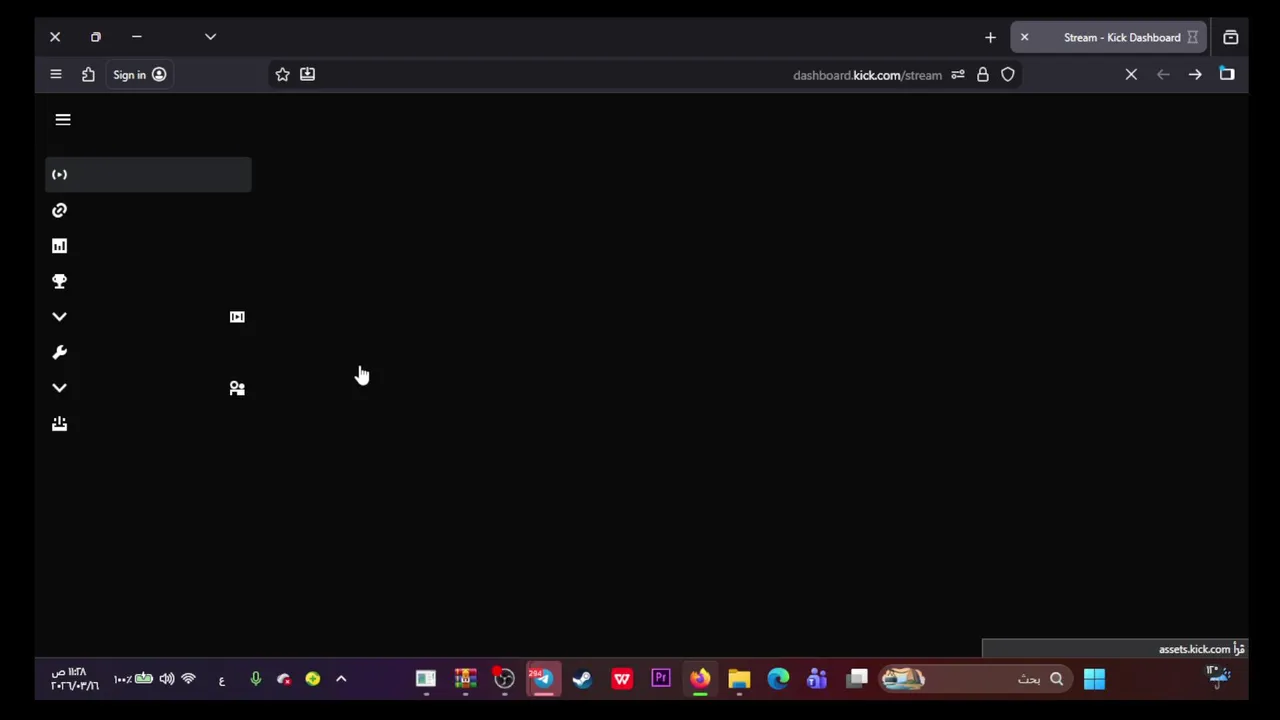Open the Firefox extensions button
The width and height of the screenshot is (1280, 720).
(88, 75)
